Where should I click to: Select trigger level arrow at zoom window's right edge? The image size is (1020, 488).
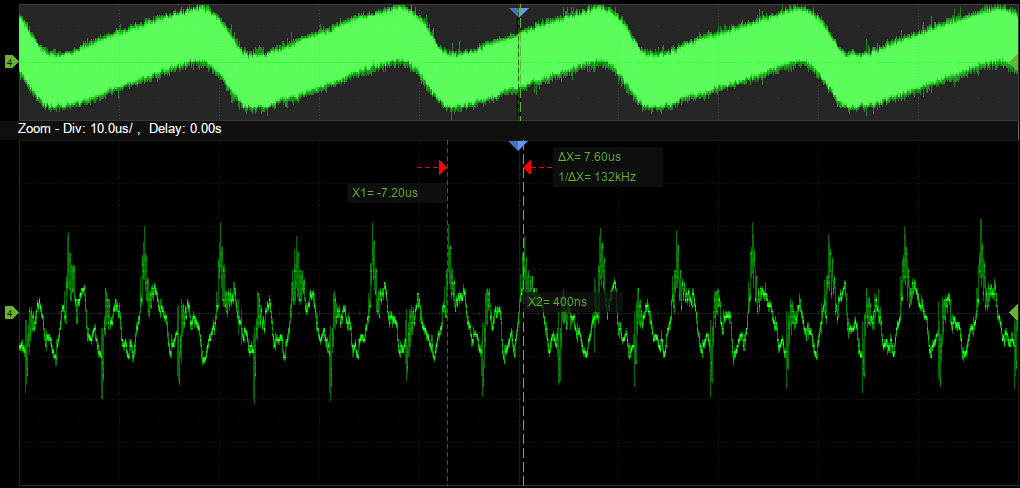[x=1013, y=314]
